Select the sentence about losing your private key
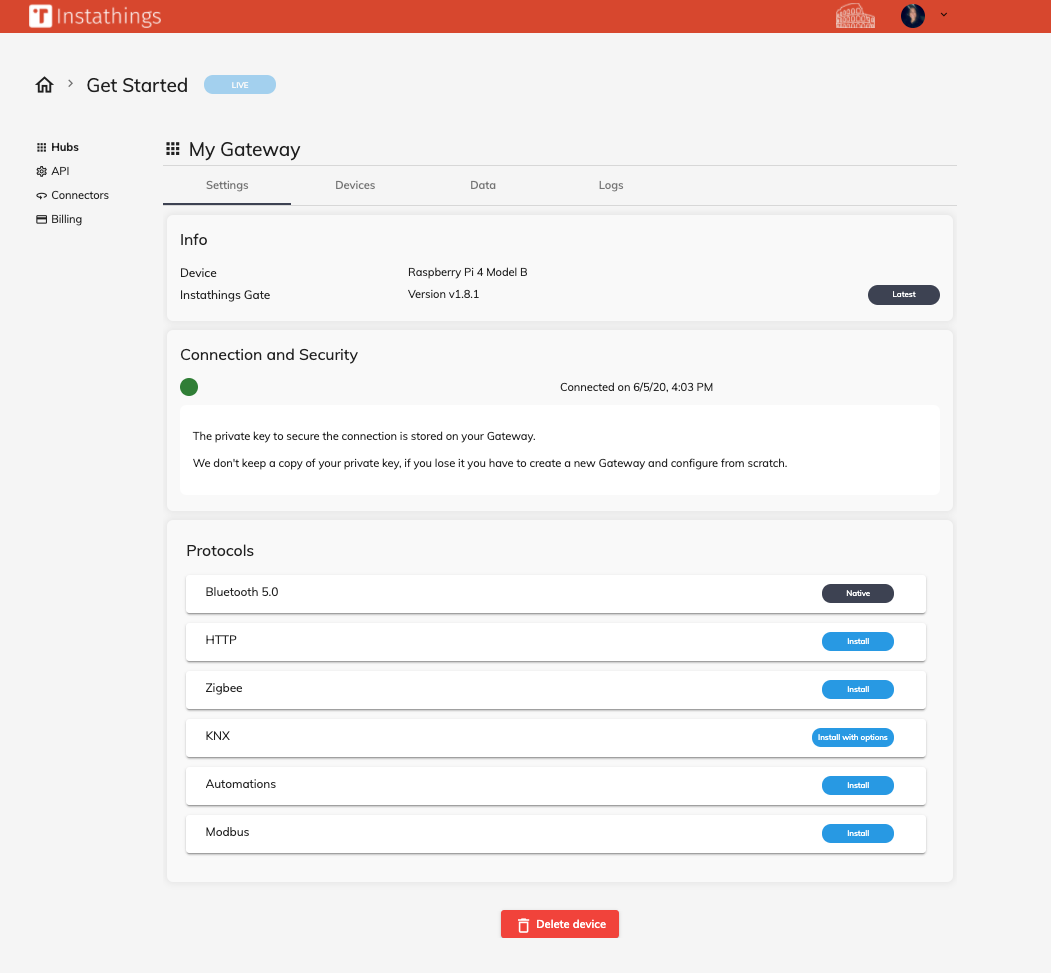 click(490, 463)
